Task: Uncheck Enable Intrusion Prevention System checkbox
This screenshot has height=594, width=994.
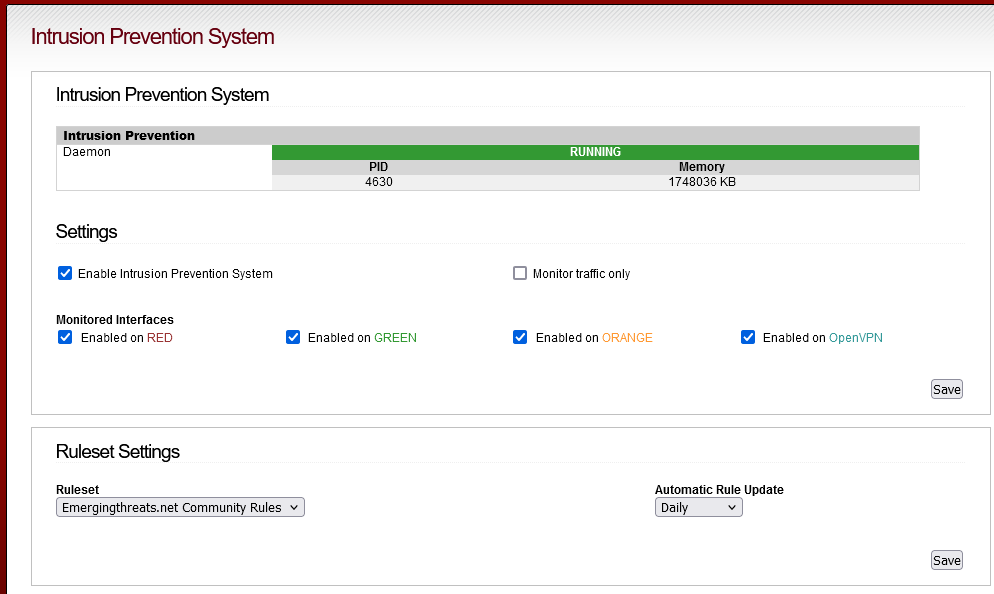Action: pos(65,273)
